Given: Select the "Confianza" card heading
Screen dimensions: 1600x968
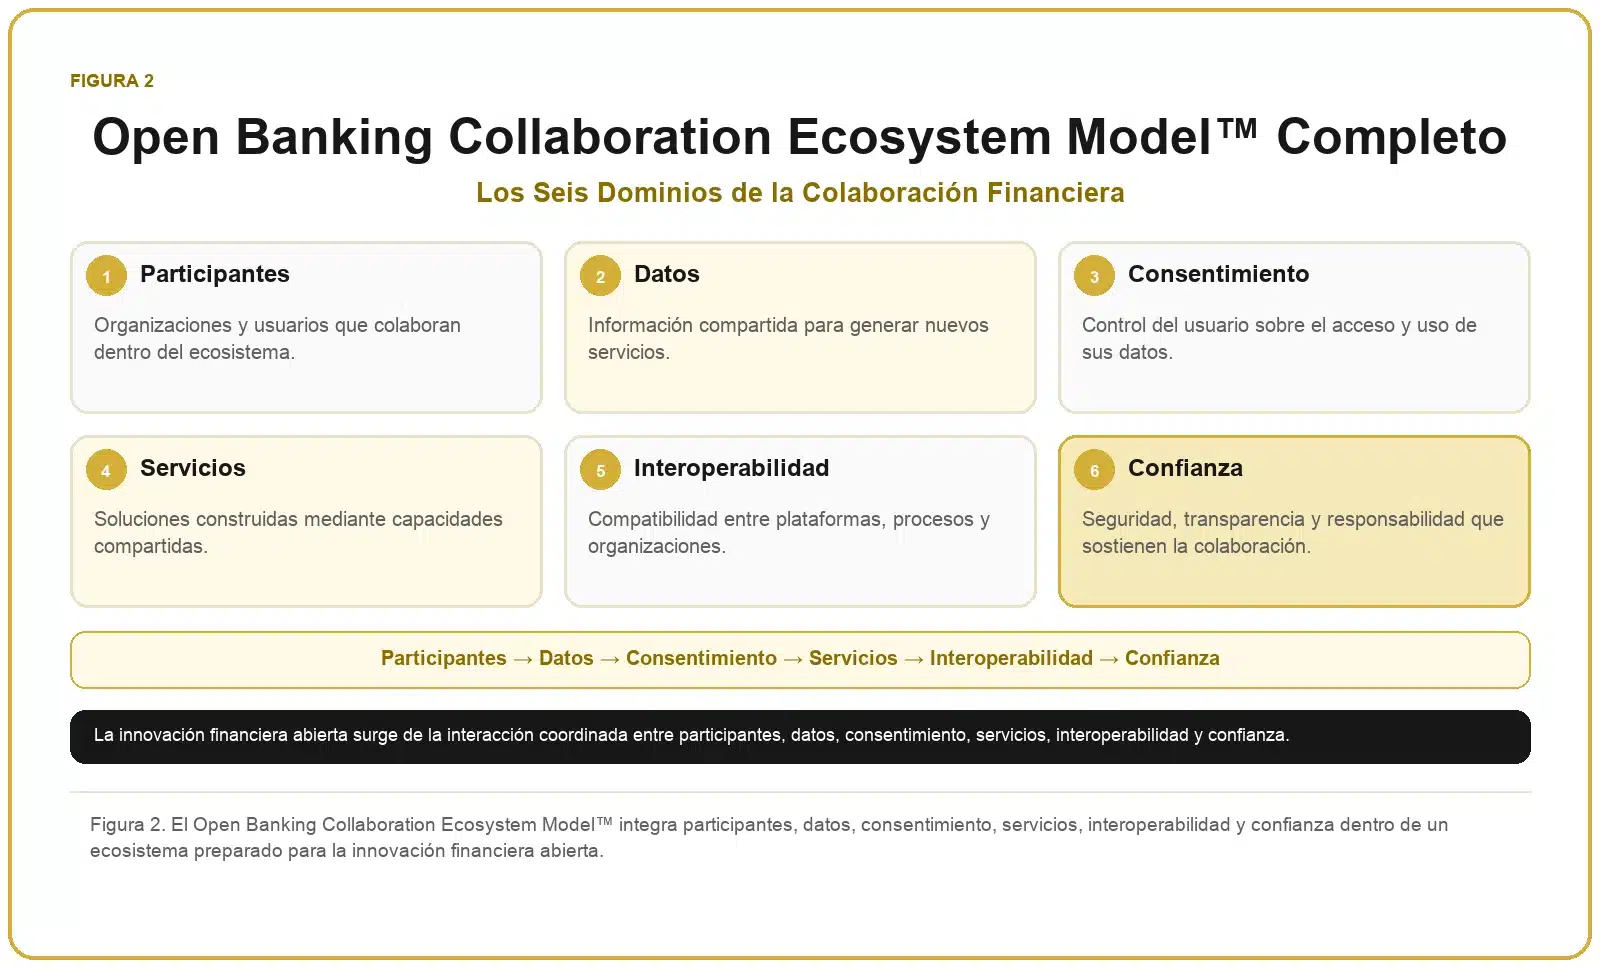Looking at the screenshot, I should [x=1185, y=468].
